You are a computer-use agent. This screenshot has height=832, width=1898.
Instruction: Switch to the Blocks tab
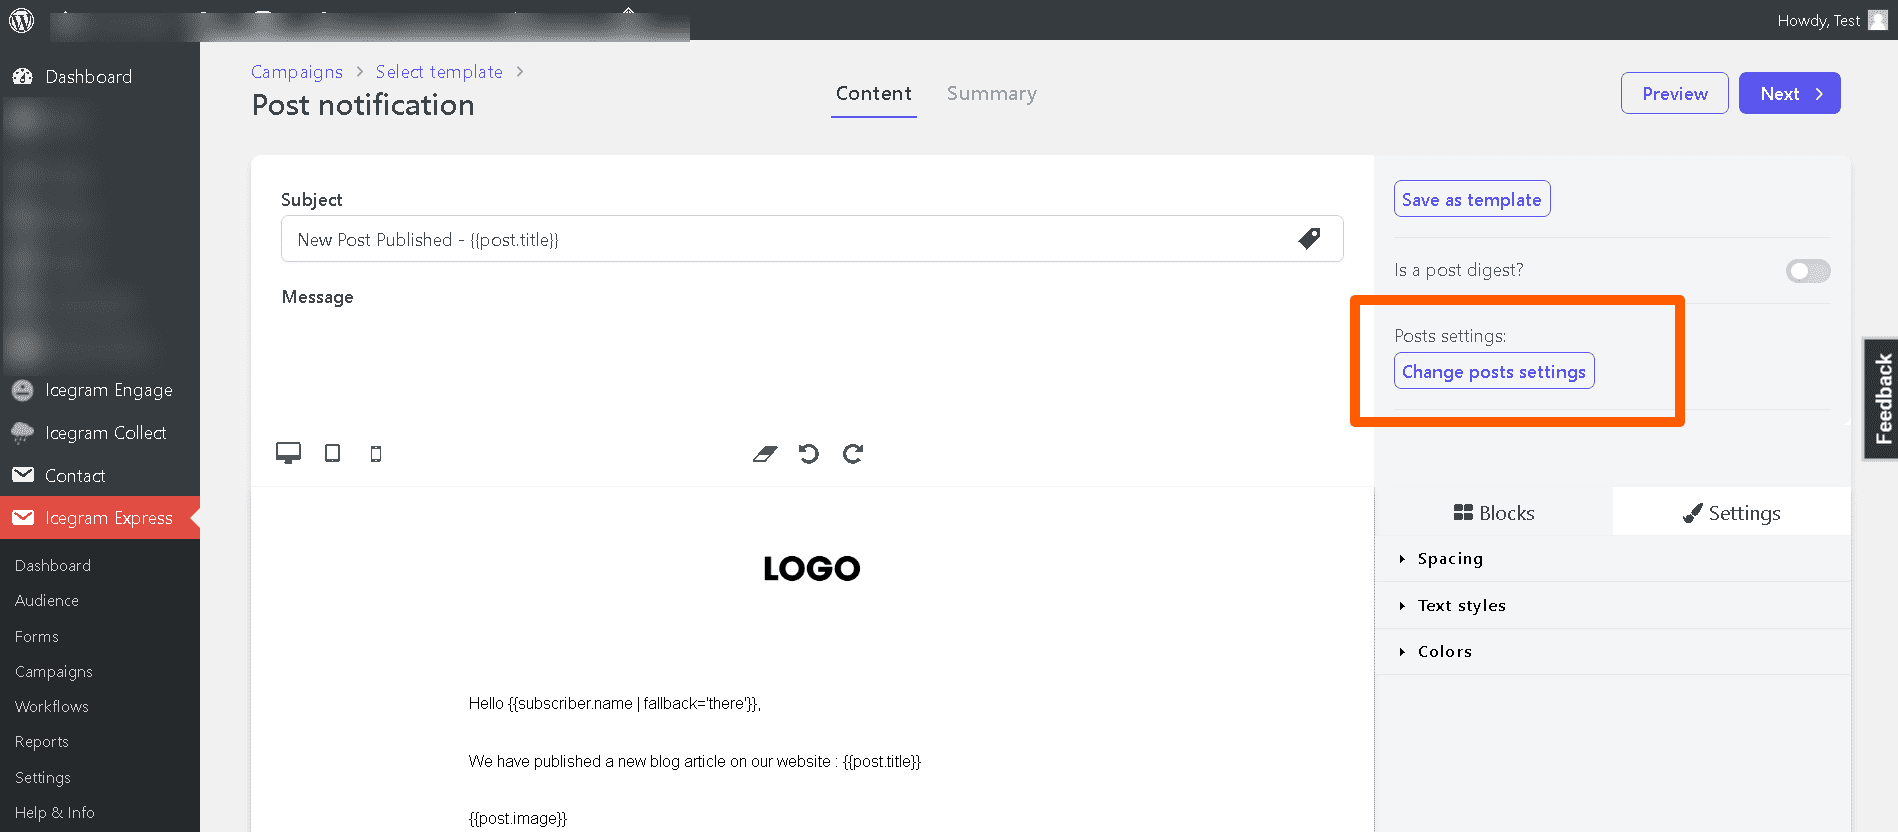coord(1494,512)
